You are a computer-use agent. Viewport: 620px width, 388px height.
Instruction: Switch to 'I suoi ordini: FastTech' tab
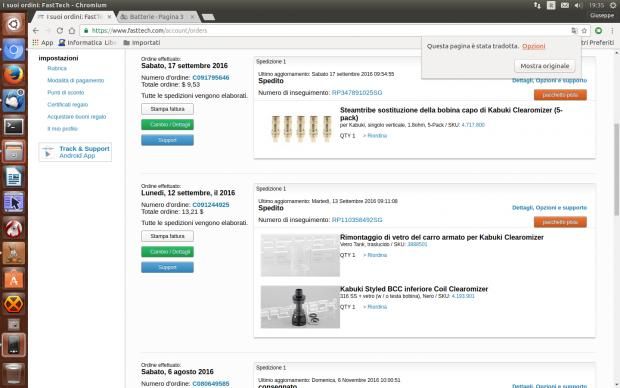pos(74,17)
